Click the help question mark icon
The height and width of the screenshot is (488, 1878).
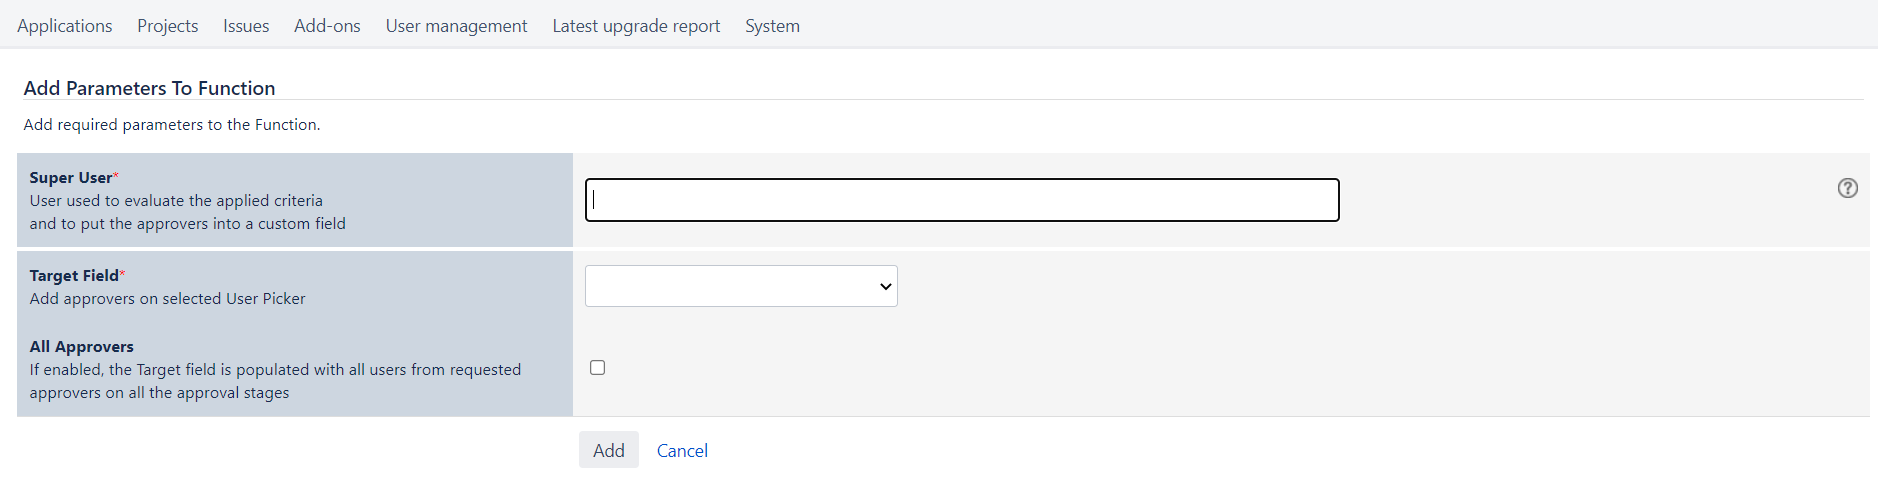[1847, 188]
